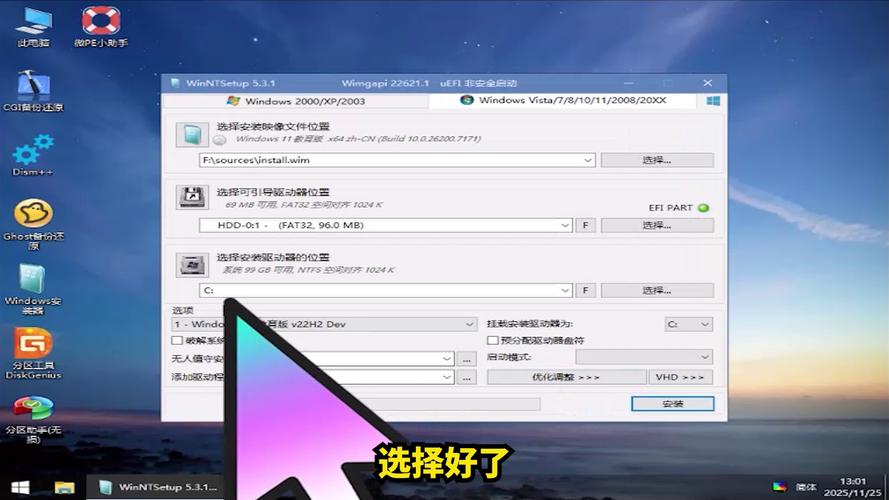Click the 安装 button
Viewport: 889px width, 500px height.
(672, 404)
